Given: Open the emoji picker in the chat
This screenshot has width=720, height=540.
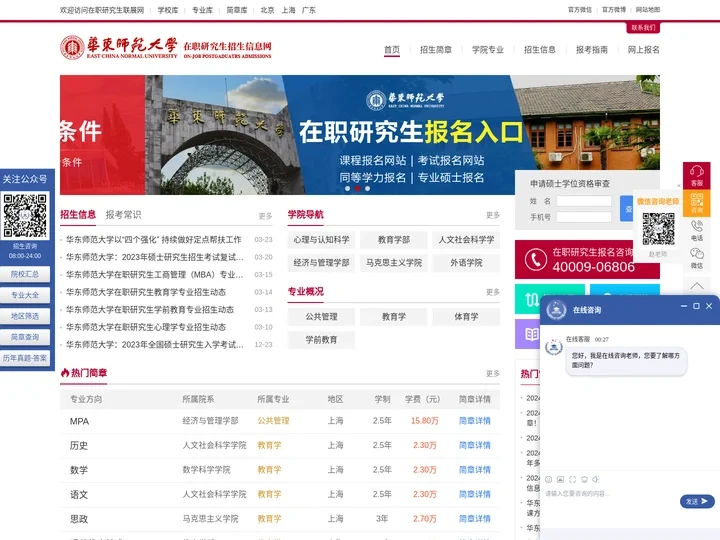Looking at the screenshot, I should pyautogui.click(x=548, y=479).
